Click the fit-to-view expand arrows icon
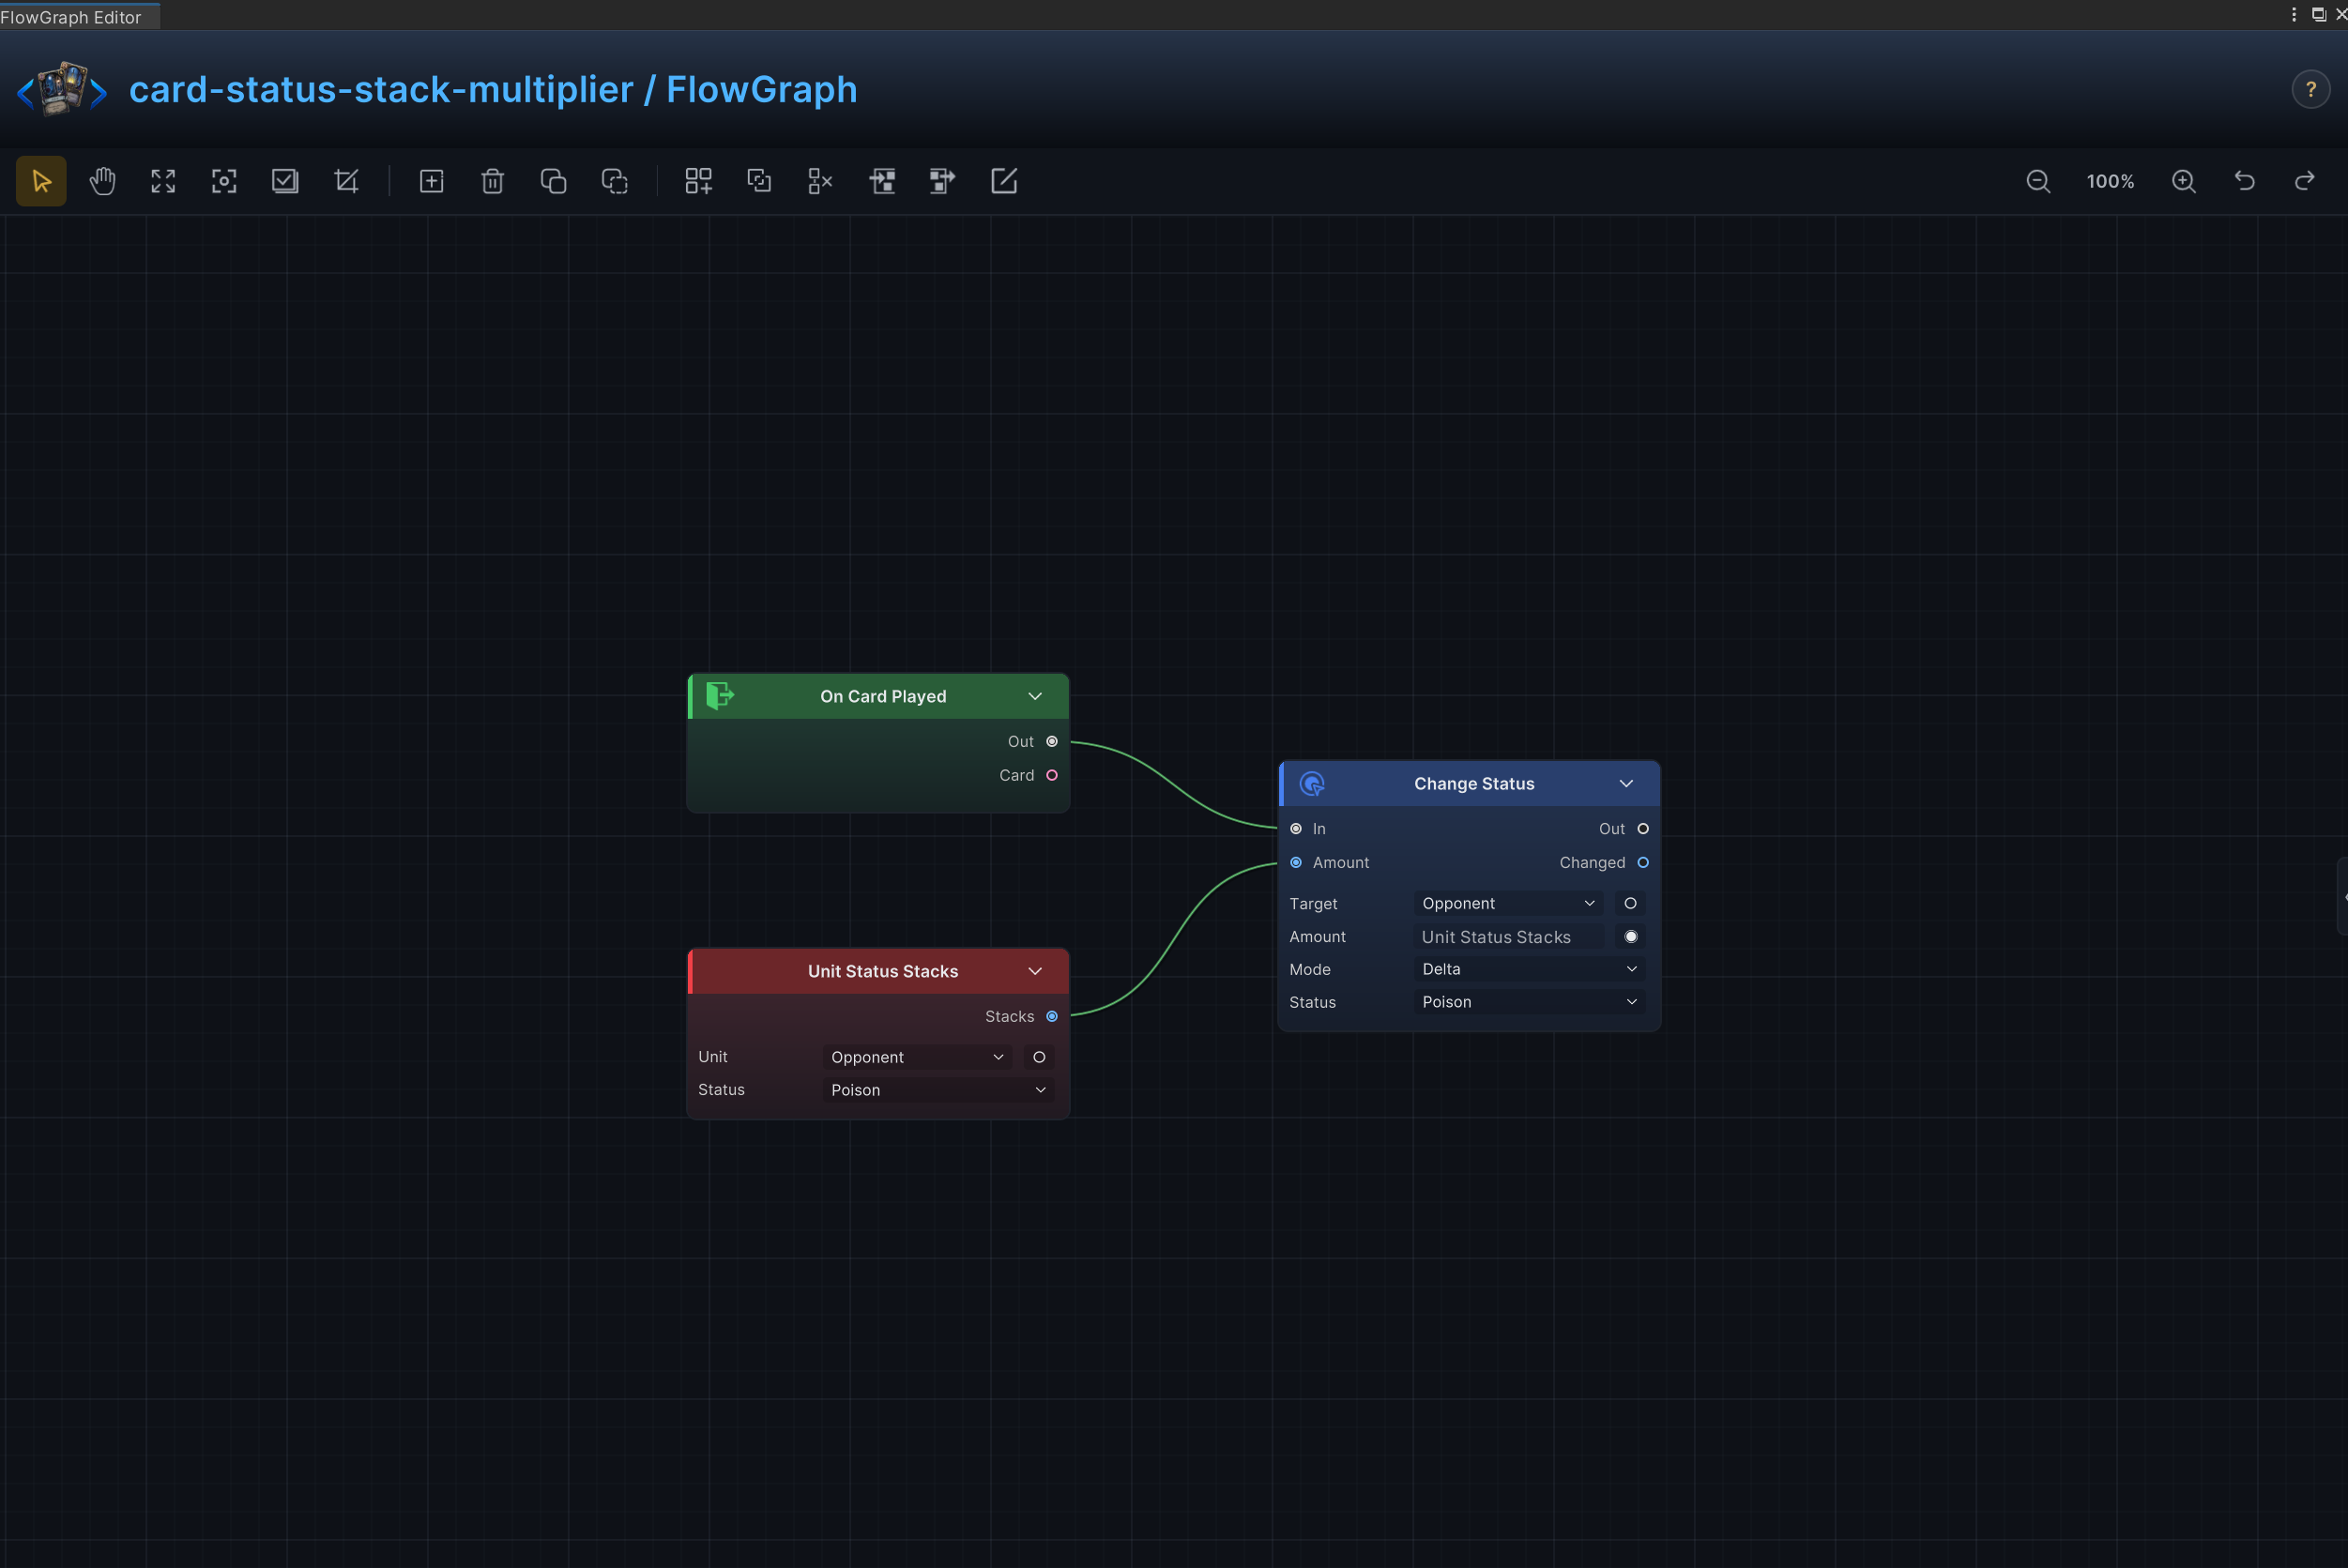The width and height of the screenshot is (2348, 1568). coord(163,181)
